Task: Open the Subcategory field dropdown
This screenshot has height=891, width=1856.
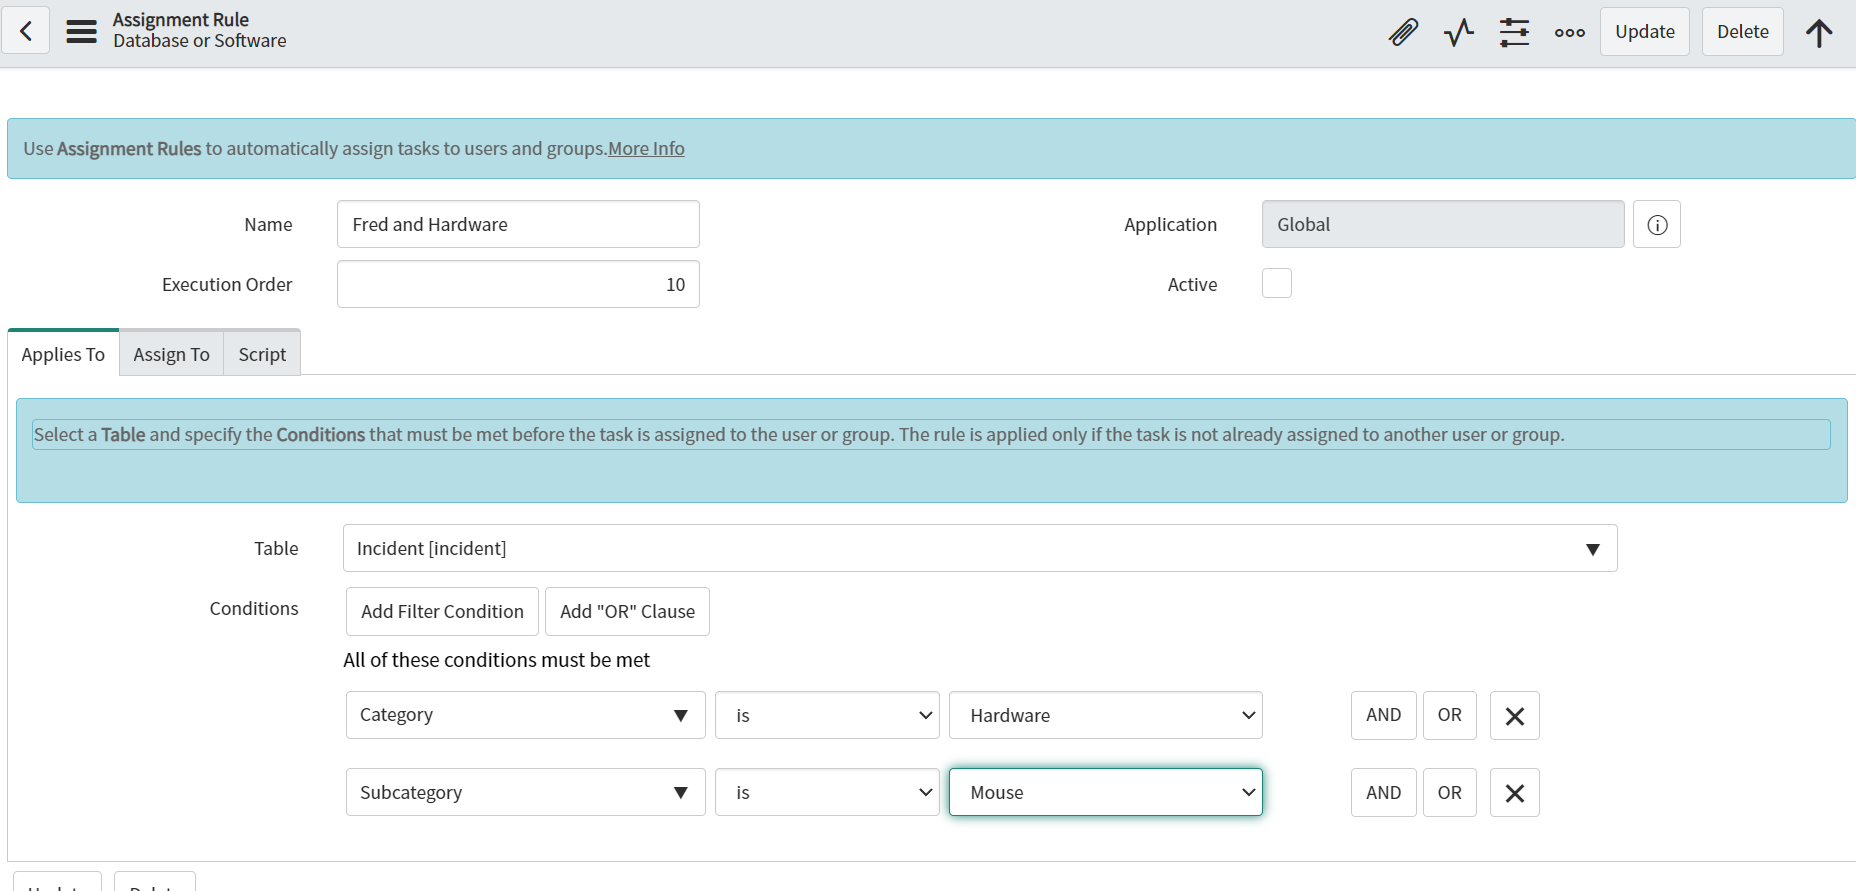Action: (526, 792)
